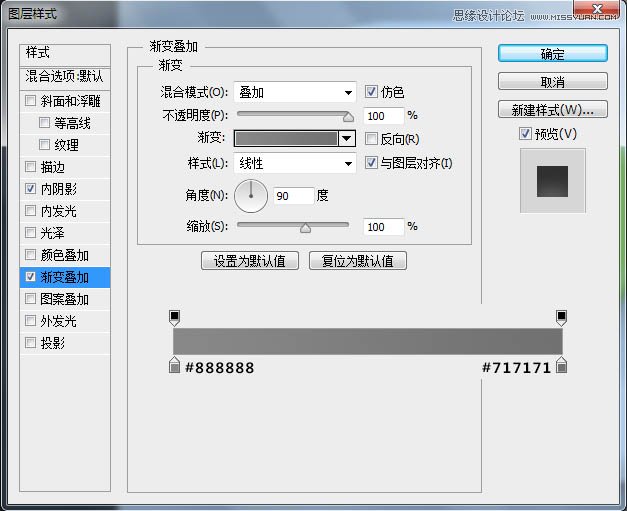Click the #888888 color stop
The width and height of the screenshot is (627, 511).
pos(174,364)
